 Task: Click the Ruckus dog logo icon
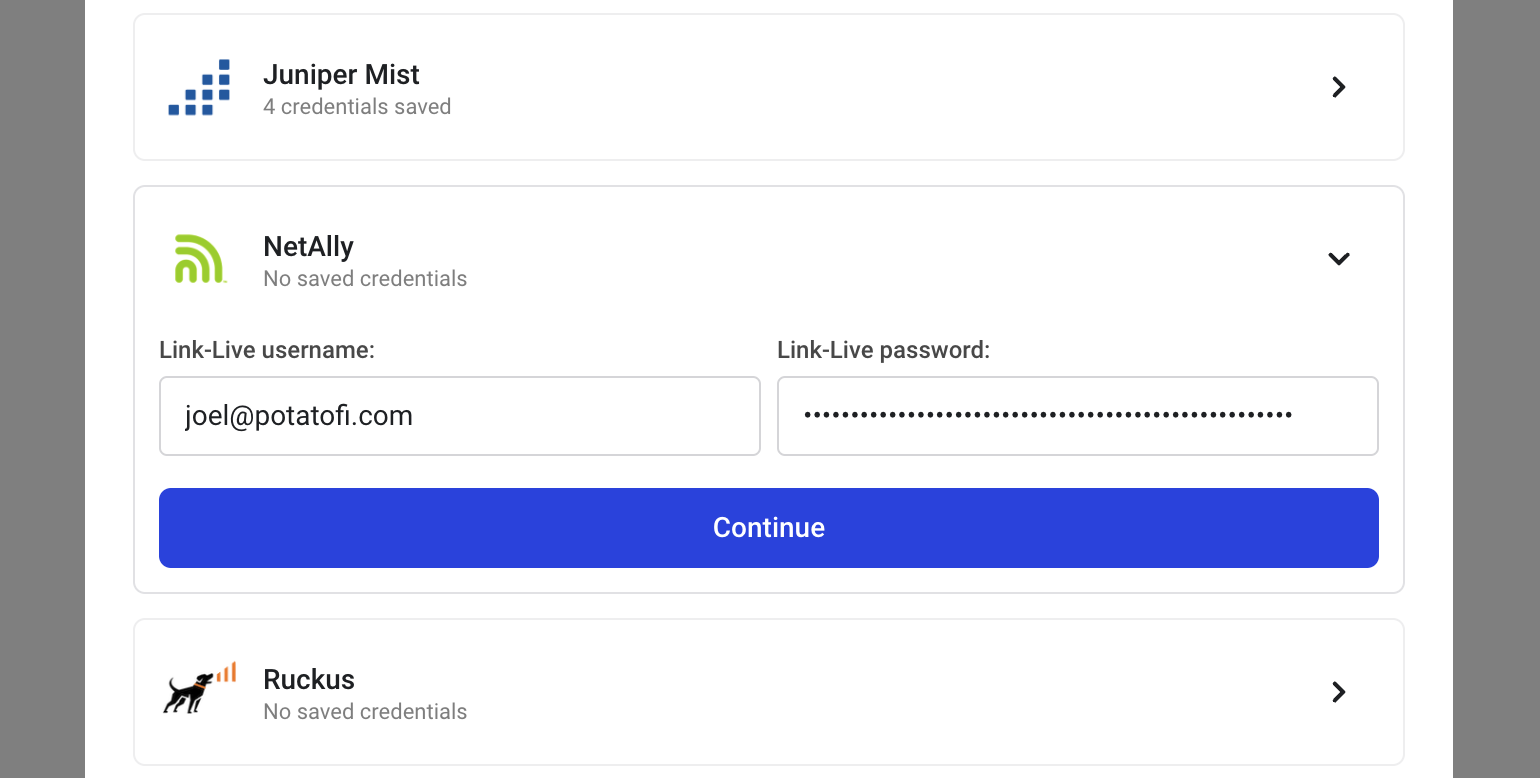point(199,688)
